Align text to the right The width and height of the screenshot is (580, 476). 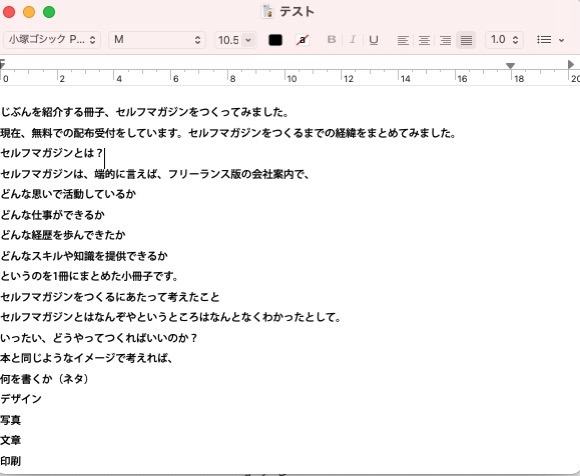pyautogui.click(x=445, y=40)
